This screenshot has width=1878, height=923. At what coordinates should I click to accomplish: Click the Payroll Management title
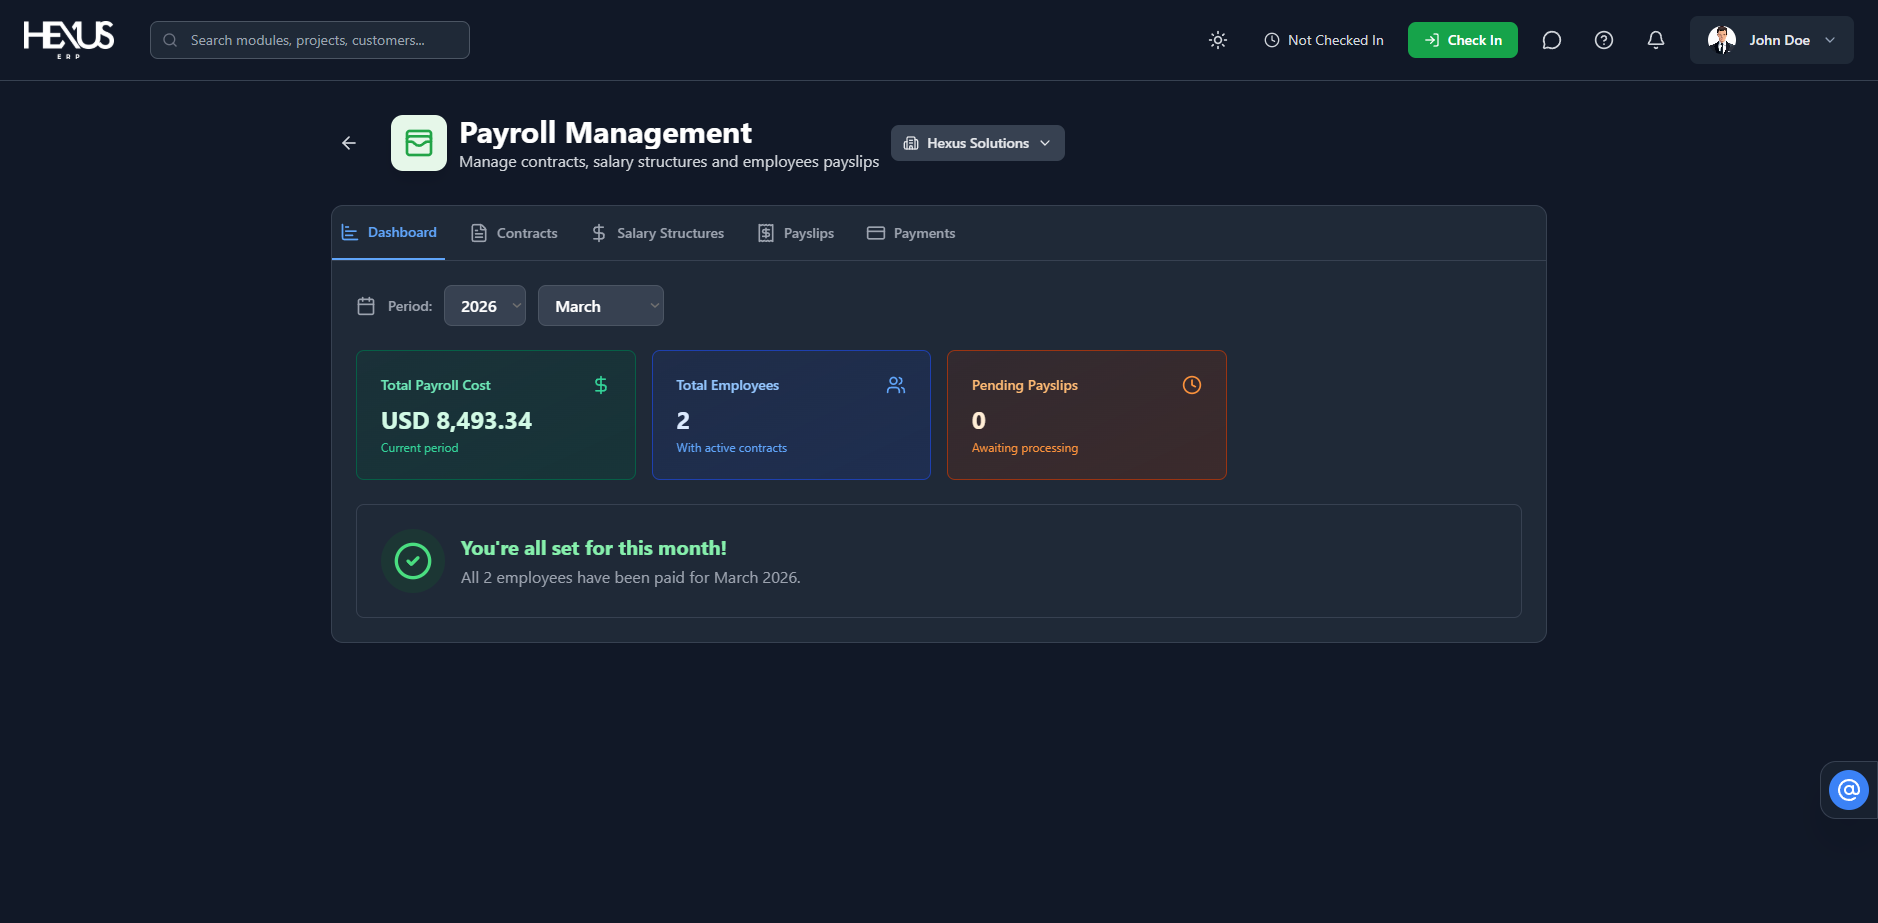(606, 133)
